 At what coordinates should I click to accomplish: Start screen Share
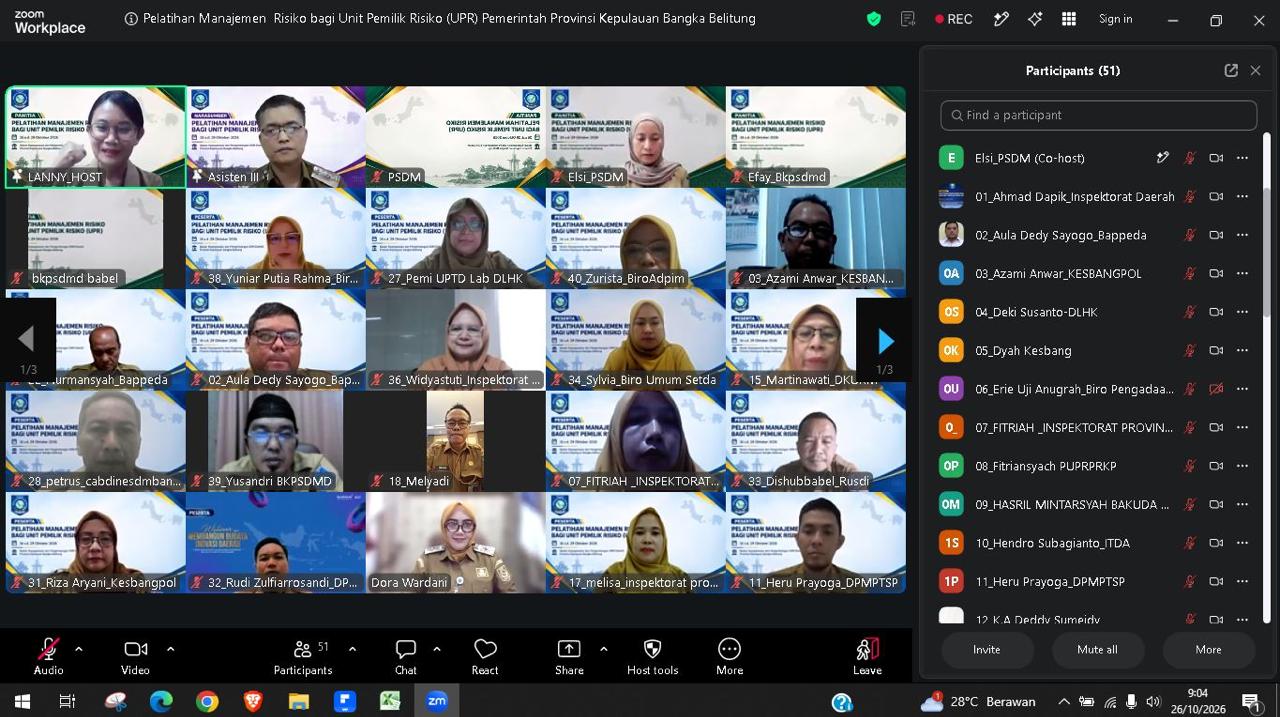tap(569, 657)
